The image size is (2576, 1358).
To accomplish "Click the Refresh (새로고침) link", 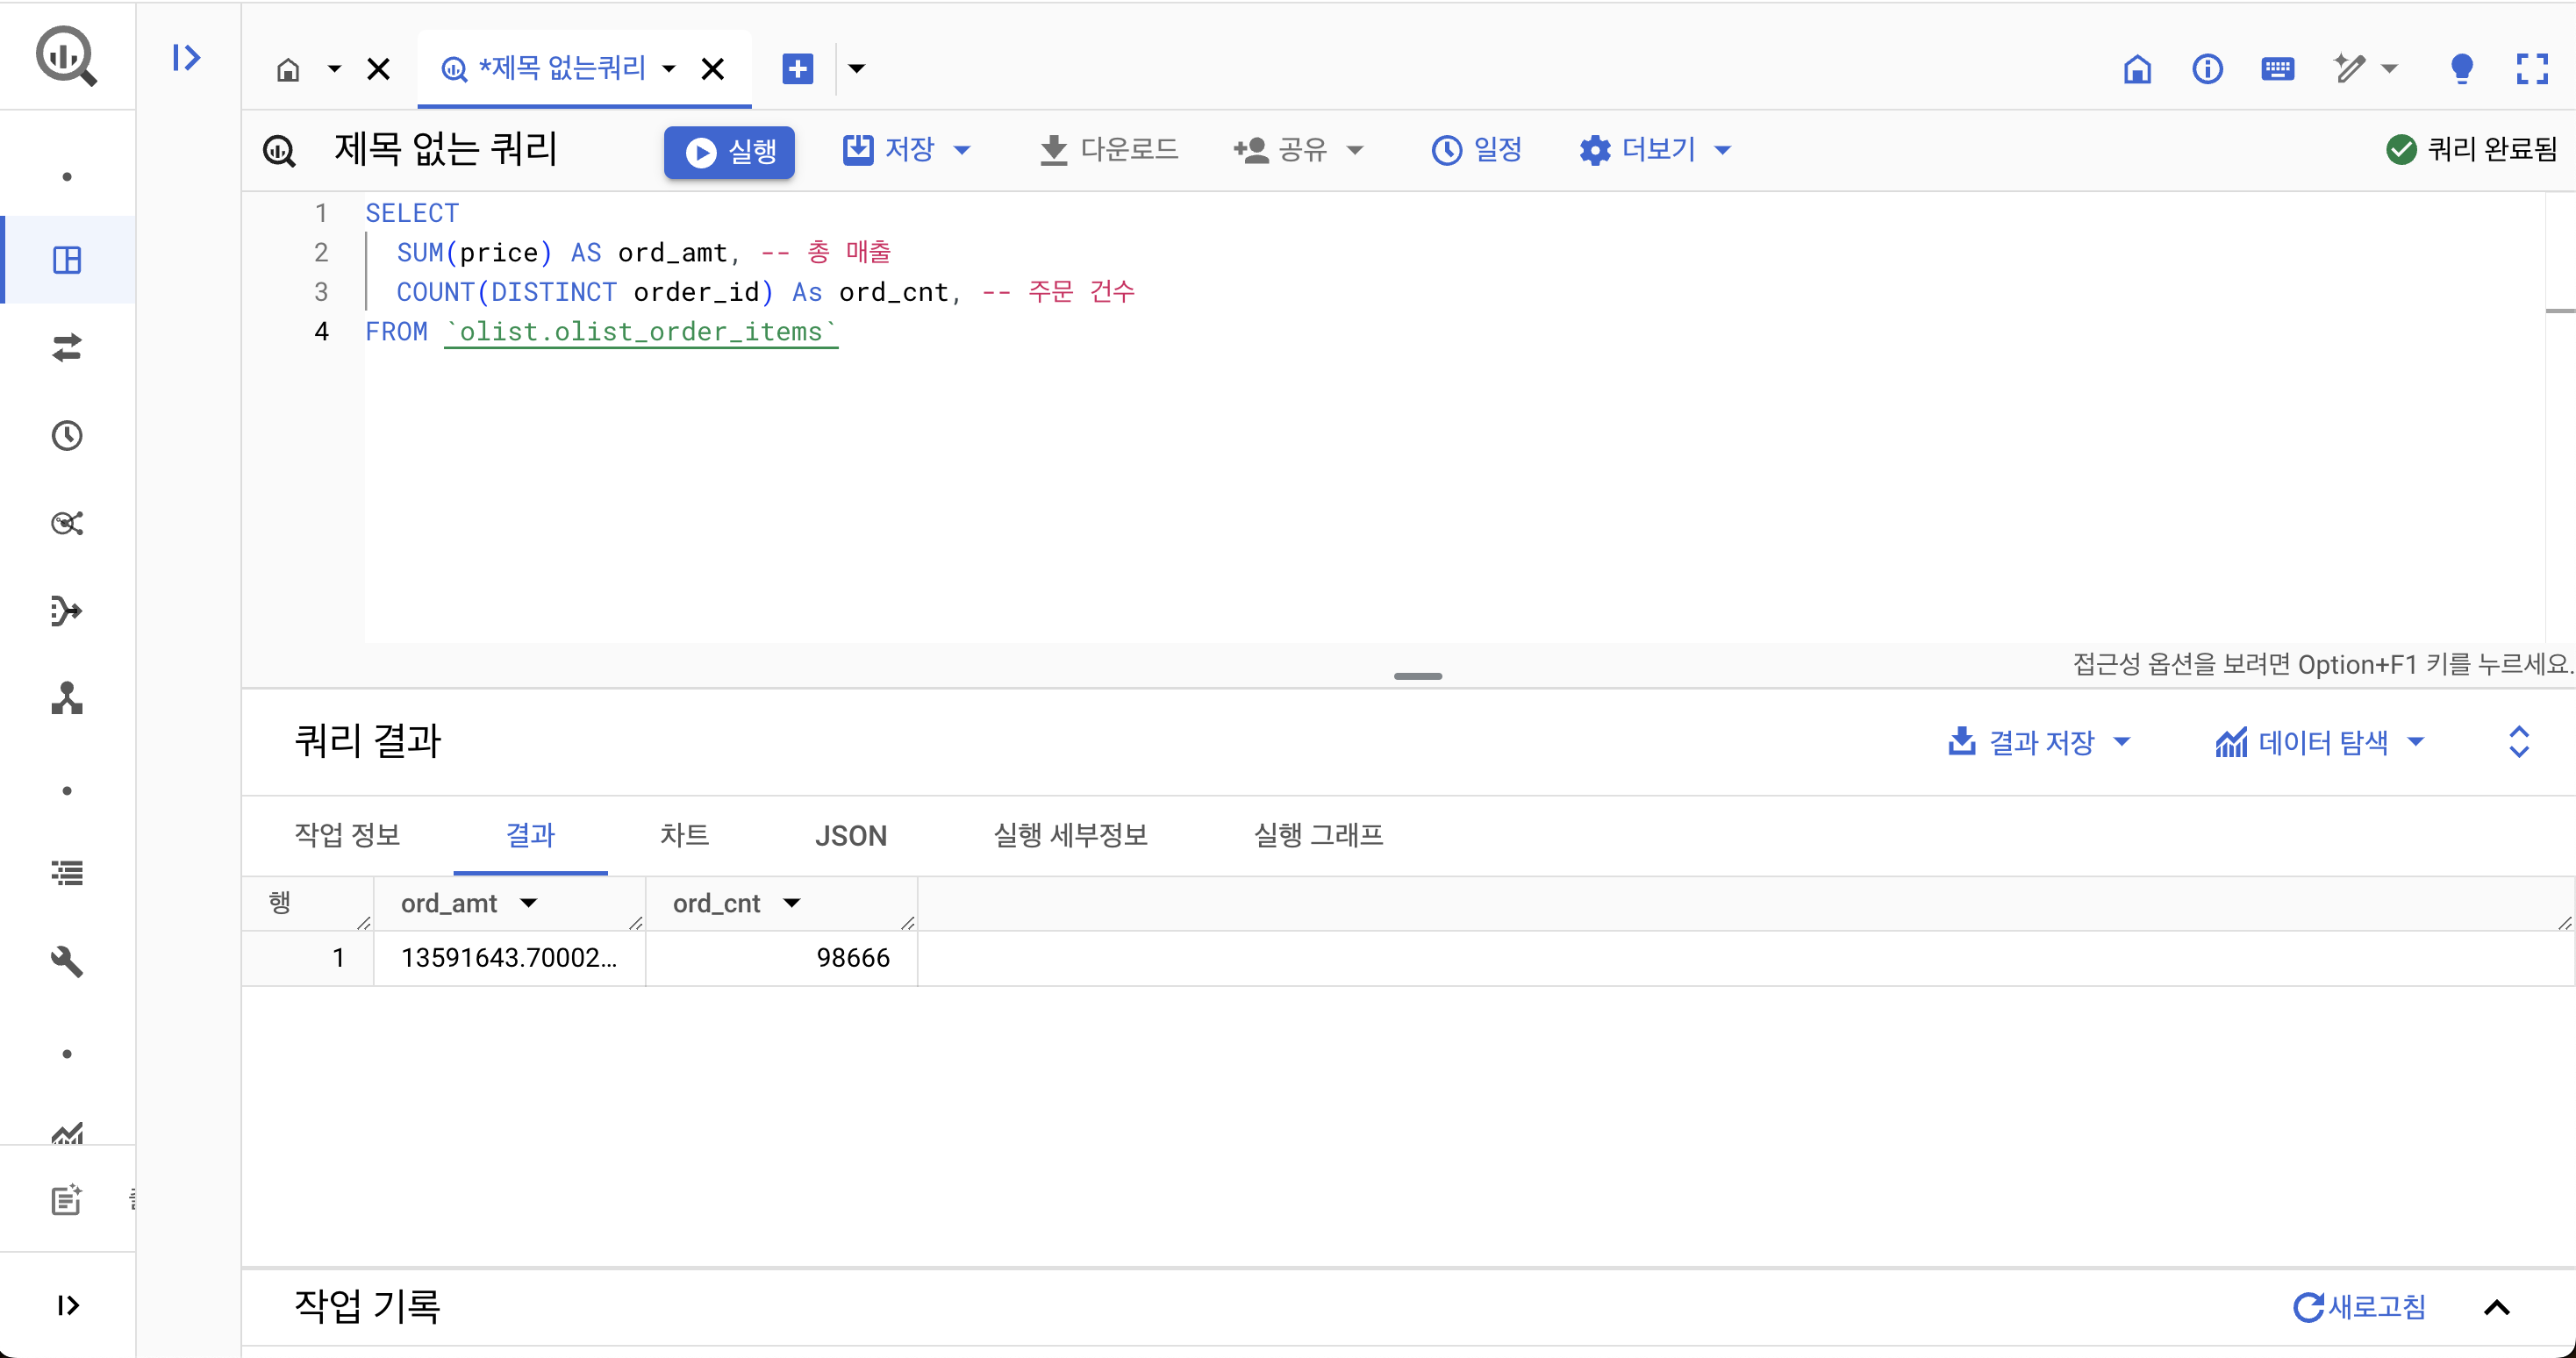I will tap(2359, 1307).
